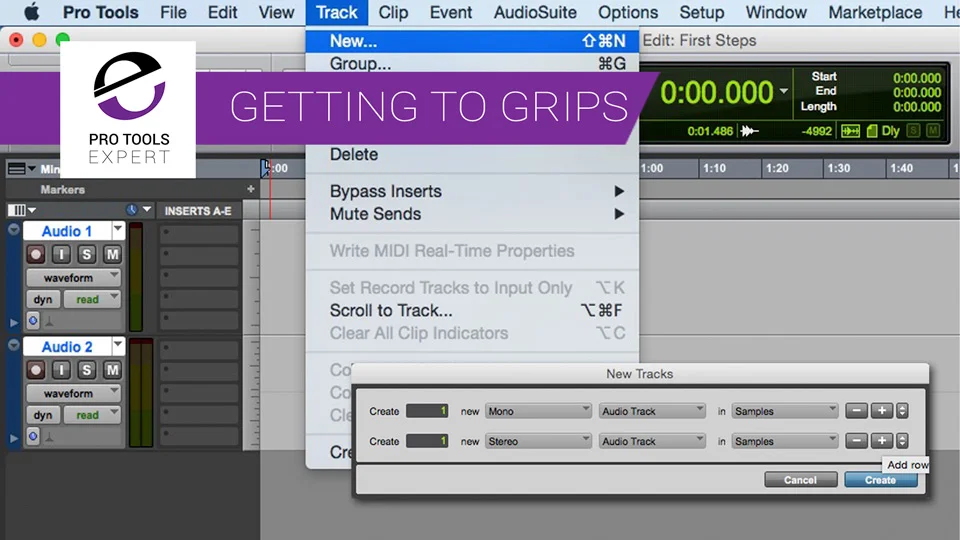Image resolution: width=960 pixels, height=540 pixels.
Task: Open the Stereo track format dropdown
Action: (538, 441)
